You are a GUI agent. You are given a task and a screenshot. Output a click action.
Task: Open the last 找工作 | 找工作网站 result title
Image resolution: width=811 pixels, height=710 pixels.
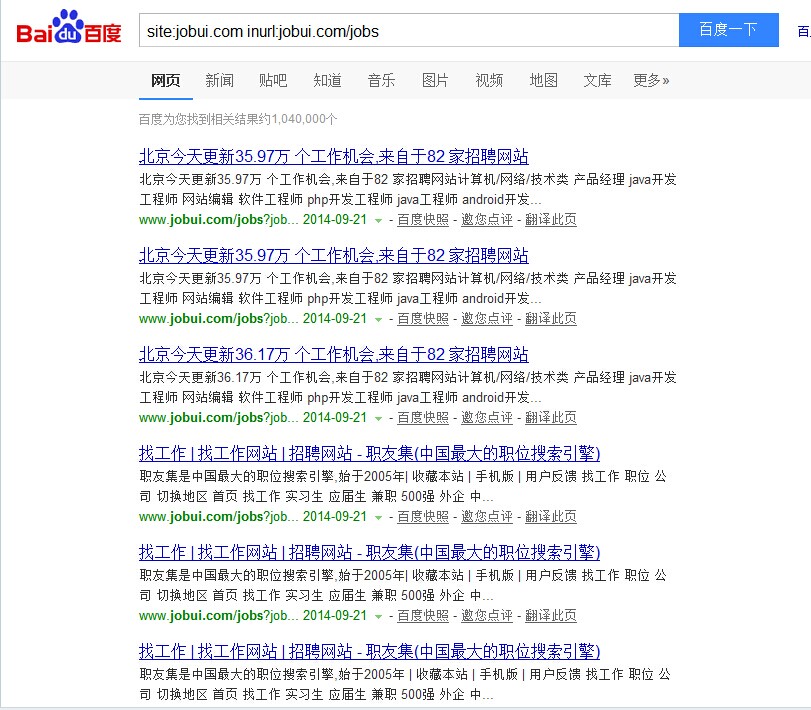369,652
